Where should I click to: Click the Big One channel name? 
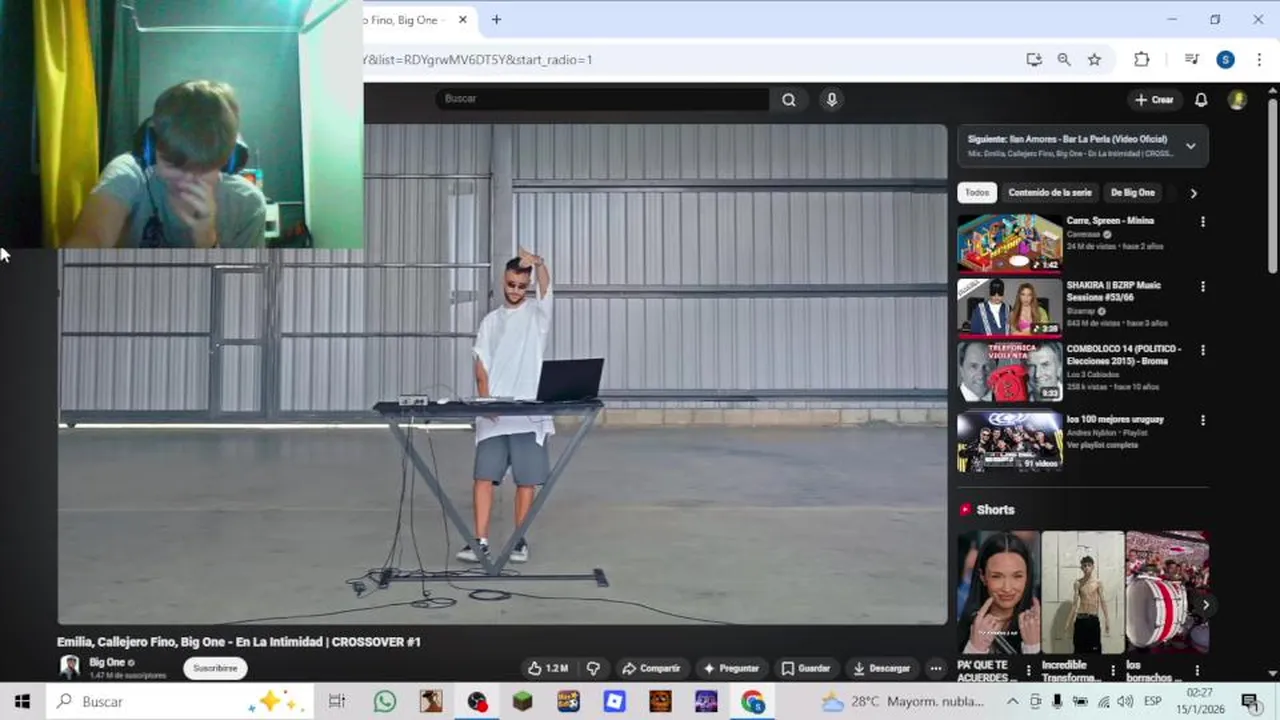(107, 662)
